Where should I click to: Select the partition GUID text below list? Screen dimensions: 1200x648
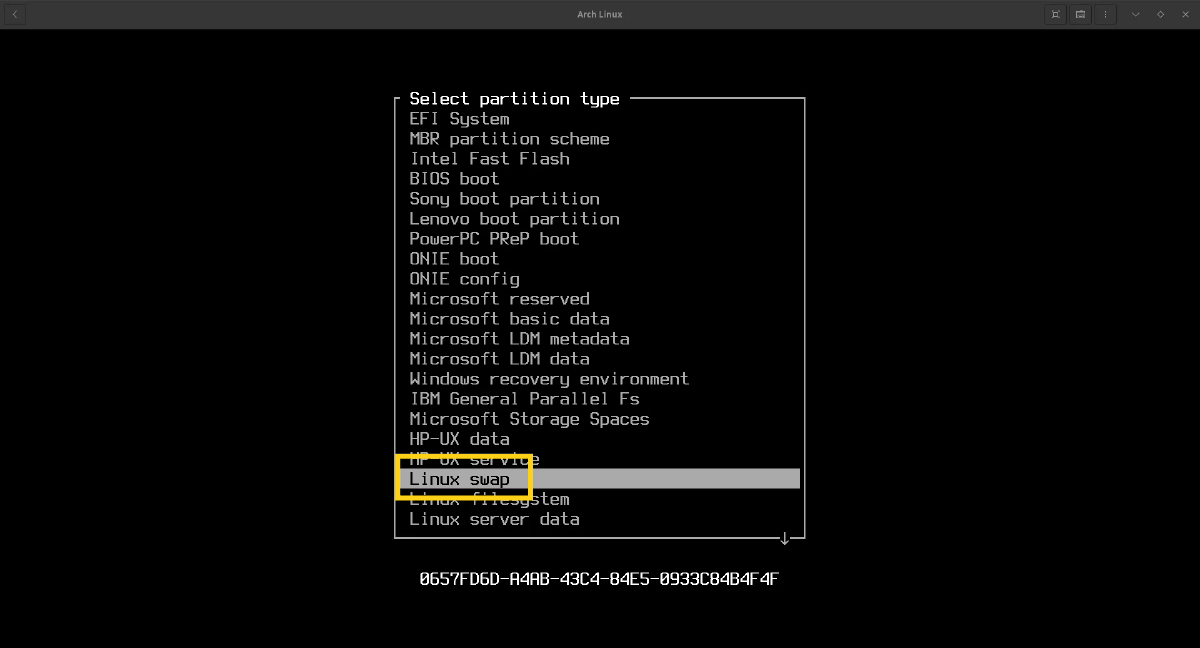pos(599,579)
